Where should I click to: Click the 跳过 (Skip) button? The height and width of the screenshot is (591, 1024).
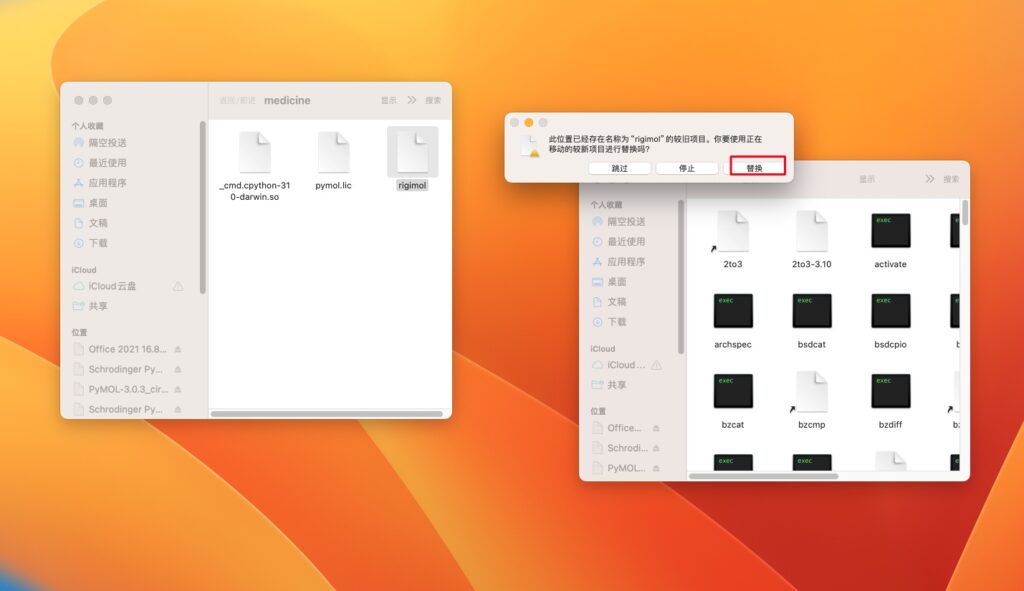619,167
